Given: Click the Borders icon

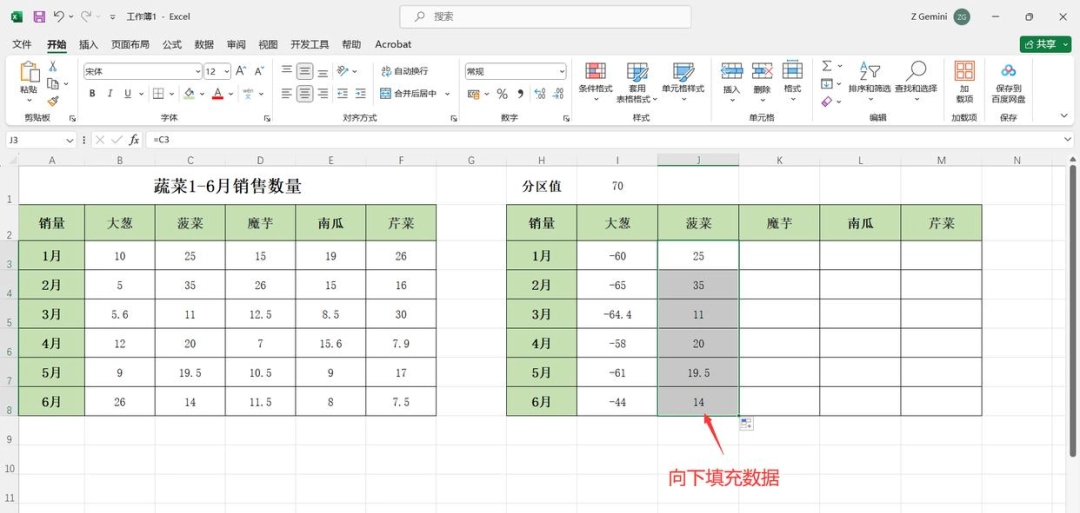Looking at the screenshot, I should point(158,94).
